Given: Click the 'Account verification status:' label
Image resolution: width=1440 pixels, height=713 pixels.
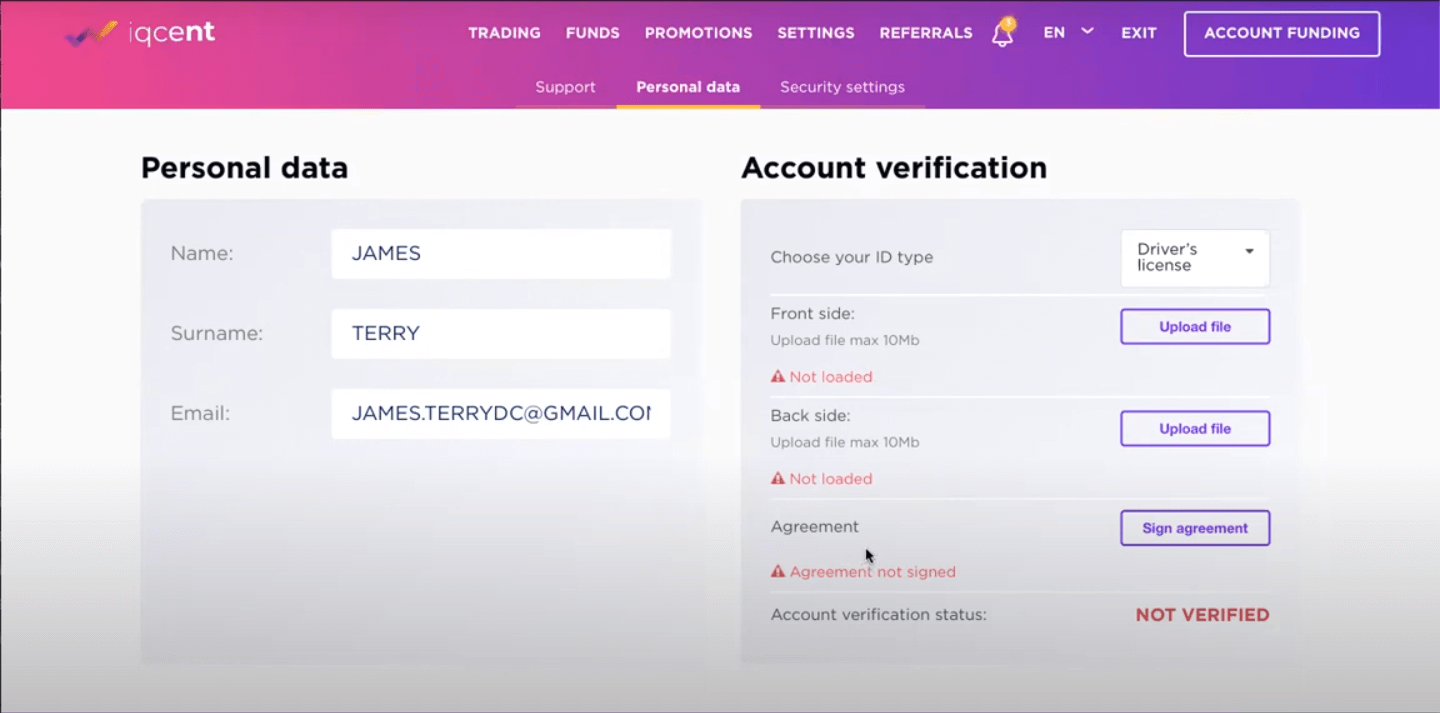Looking at the screenshot, I should tap(879, 614).
